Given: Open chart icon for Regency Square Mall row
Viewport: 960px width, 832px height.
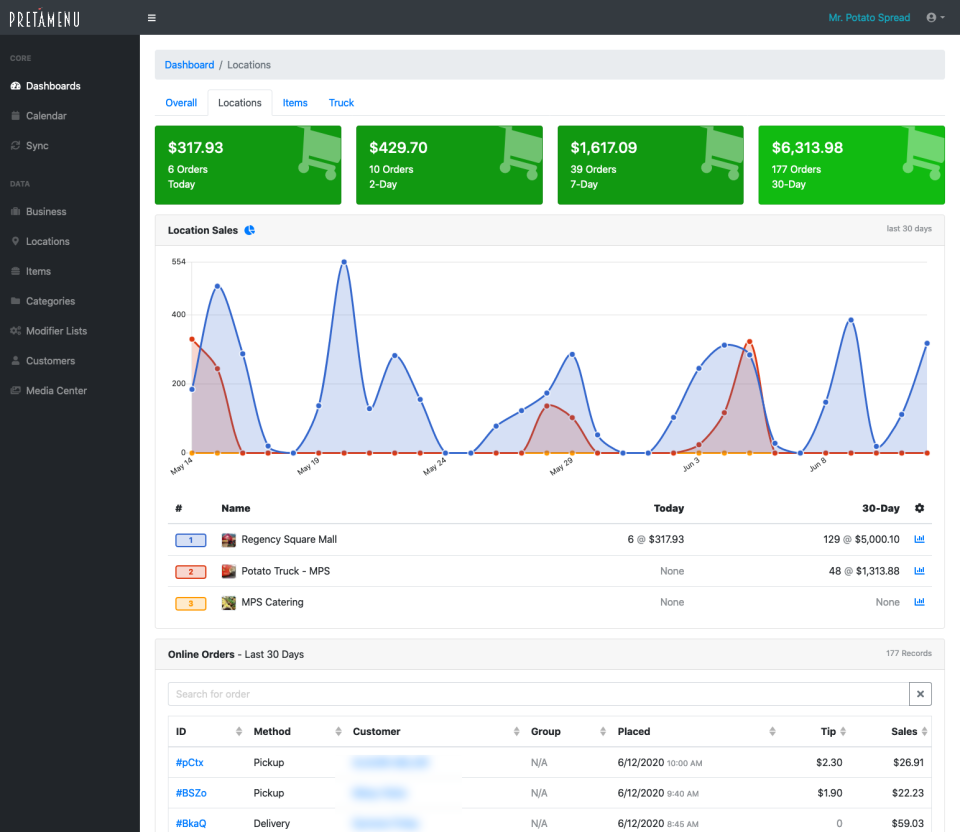Looking at the screenshot, I should tap(919, 539).
